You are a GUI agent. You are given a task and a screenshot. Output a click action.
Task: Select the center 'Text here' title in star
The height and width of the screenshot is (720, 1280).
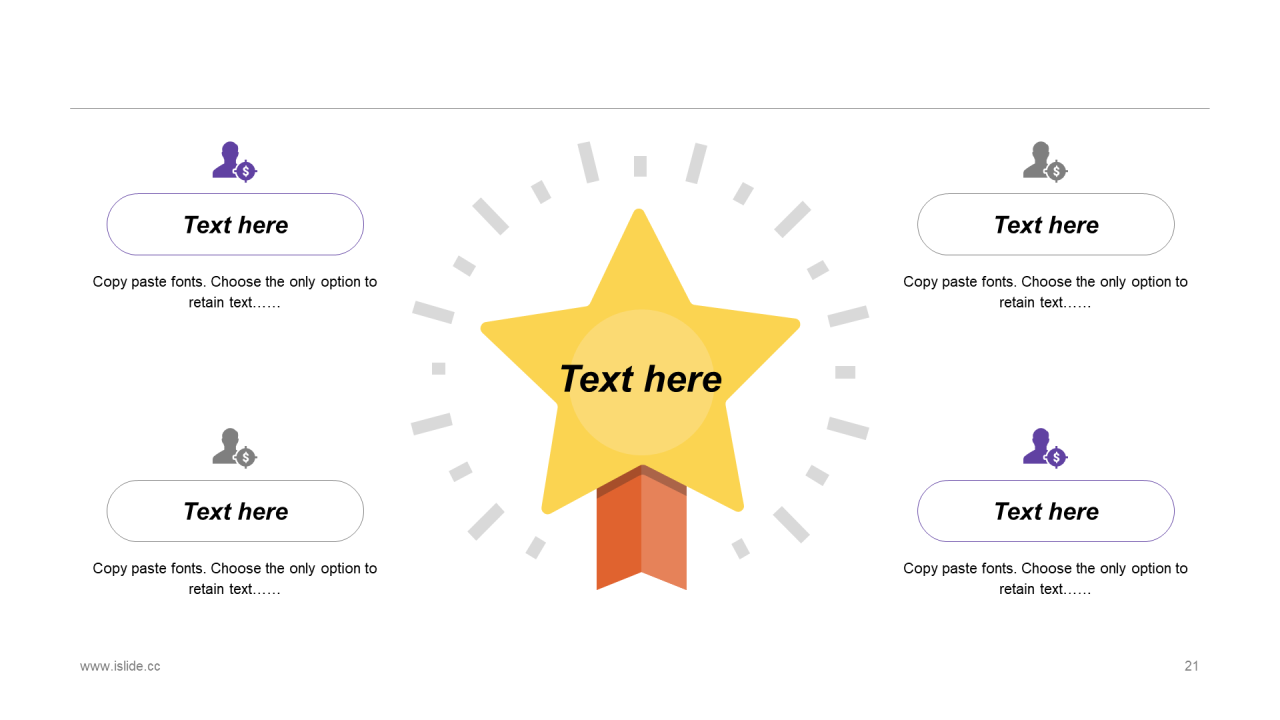click(640, 379)
